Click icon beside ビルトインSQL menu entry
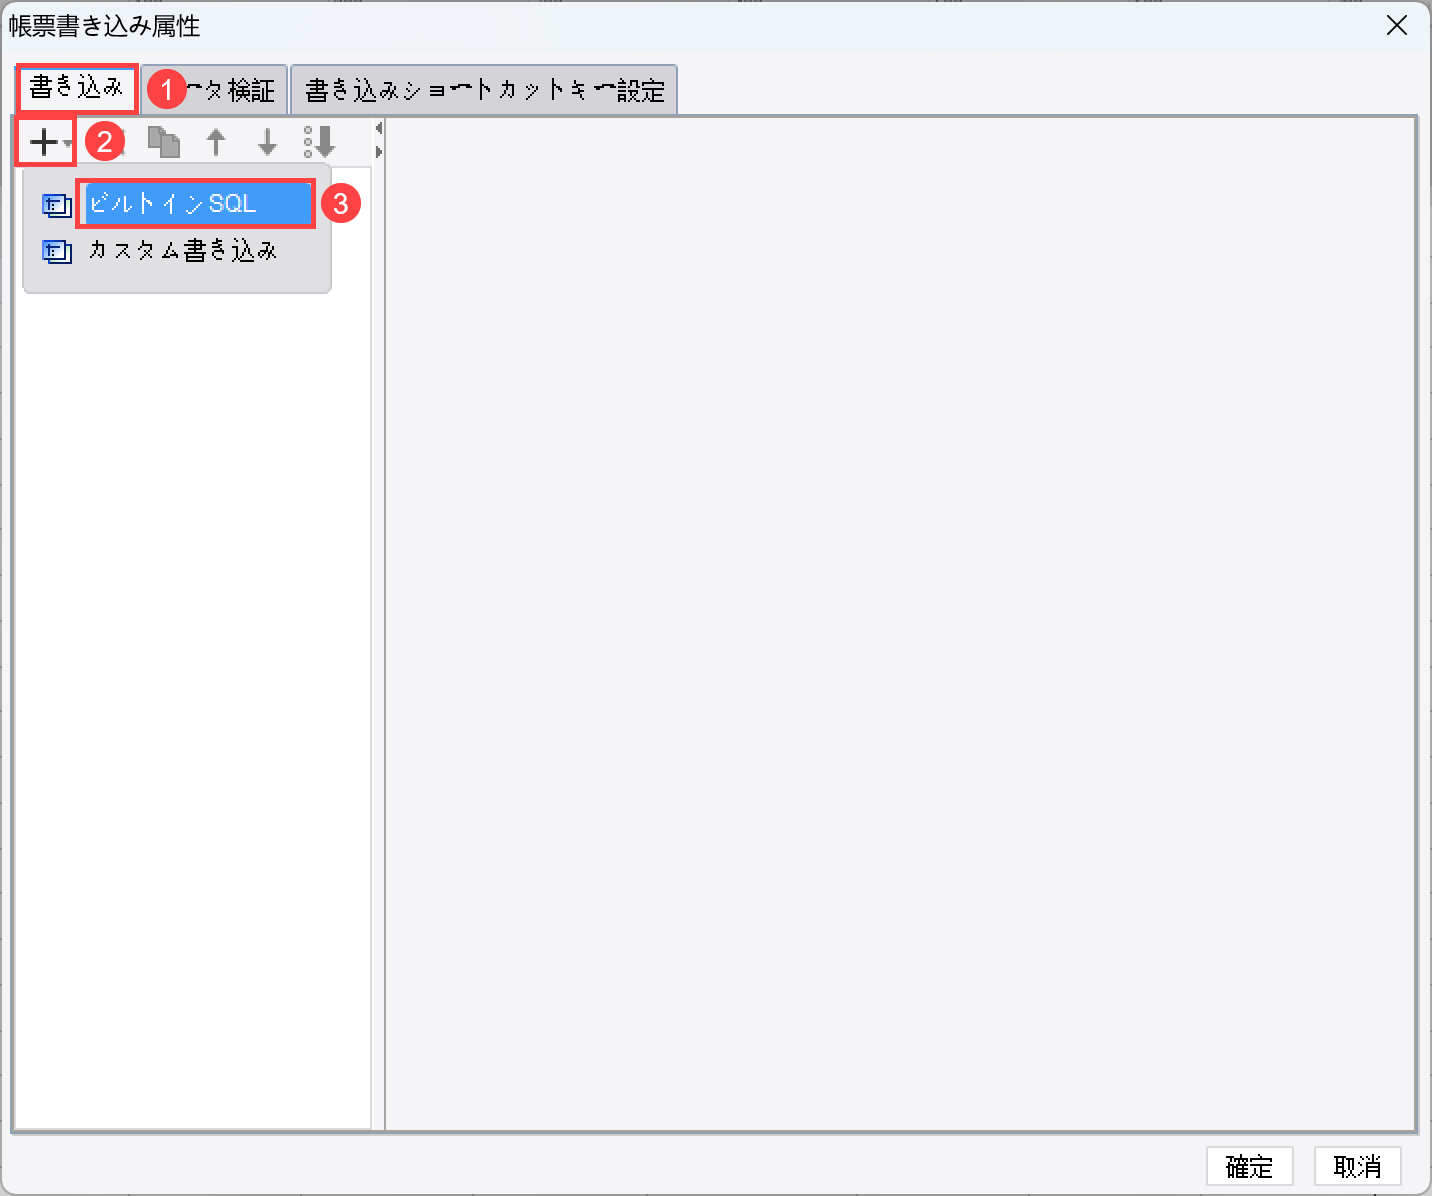This screenshot has width=1432, height=1196. pyautogui.click(x=57, y=205)
